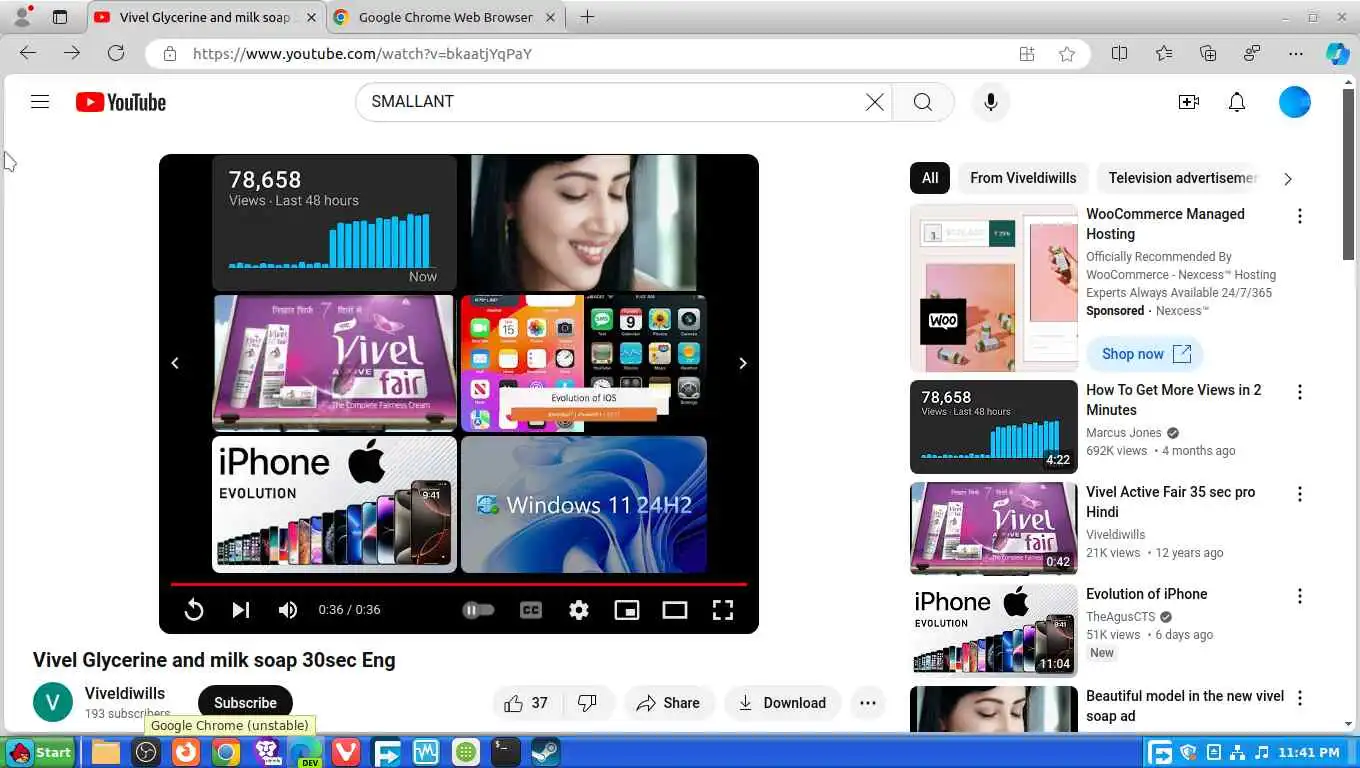The width and height of the screenshot is (1360, 768).
Task: Launch Vivaldi from the taskbar
Action: point(346,752)
